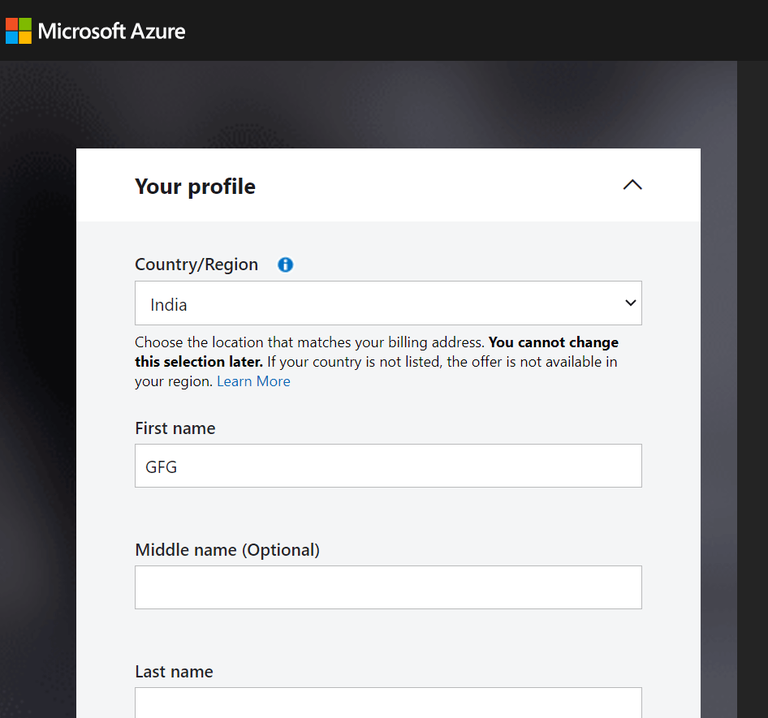Click the Last name label
Viewport: 768px width, 718px height.
tap(174, 672)
